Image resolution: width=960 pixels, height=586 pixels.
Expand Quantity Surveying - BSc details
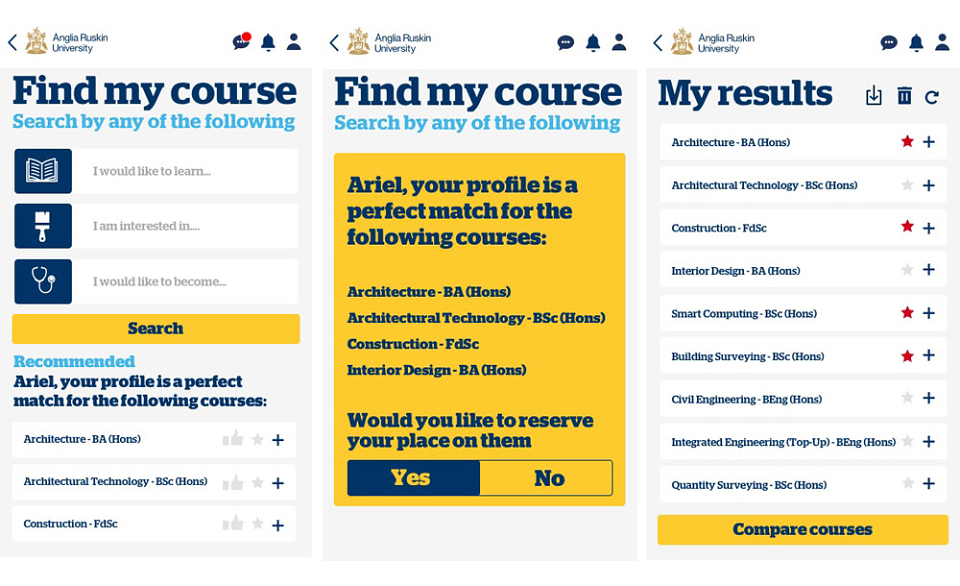tap(929, 484)
